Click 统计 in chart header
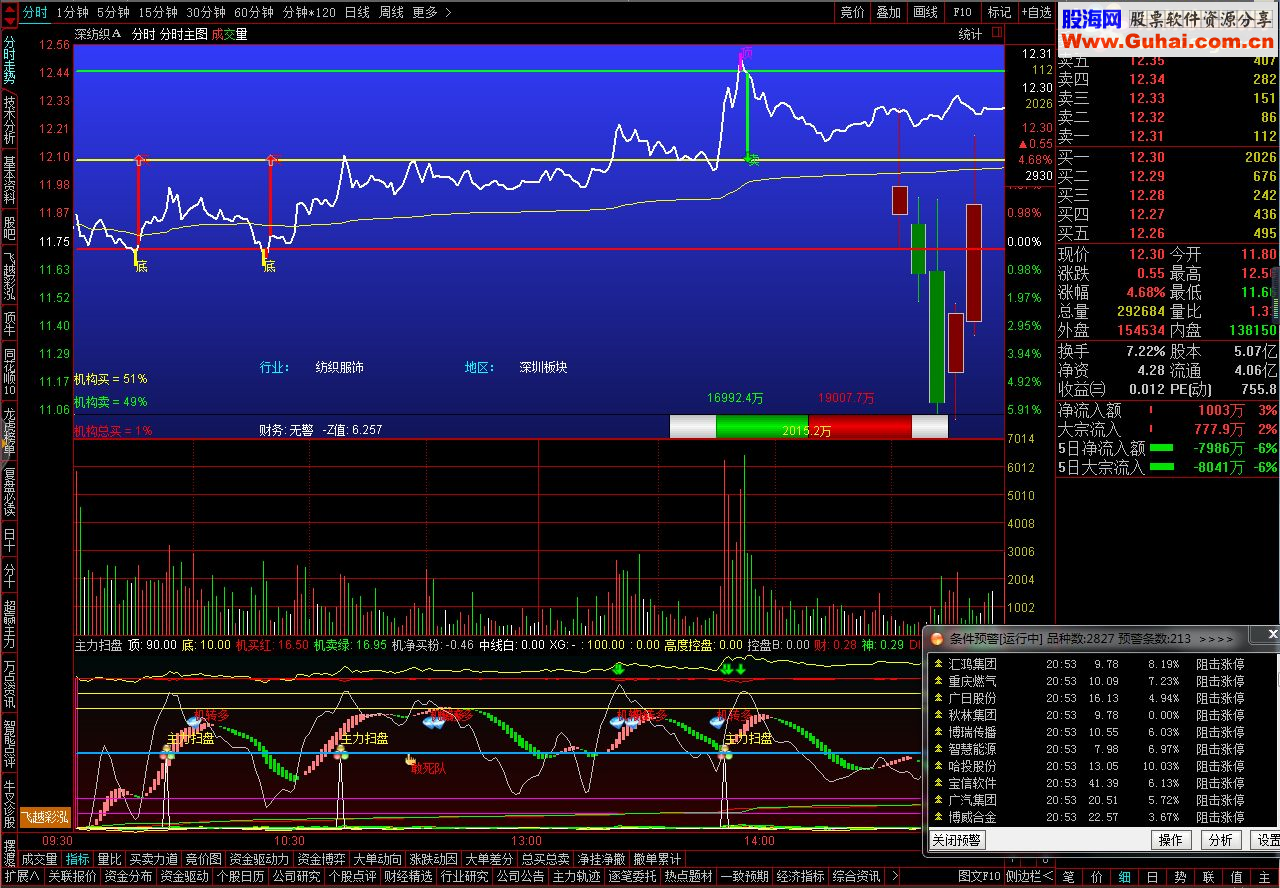 (970, 34)
